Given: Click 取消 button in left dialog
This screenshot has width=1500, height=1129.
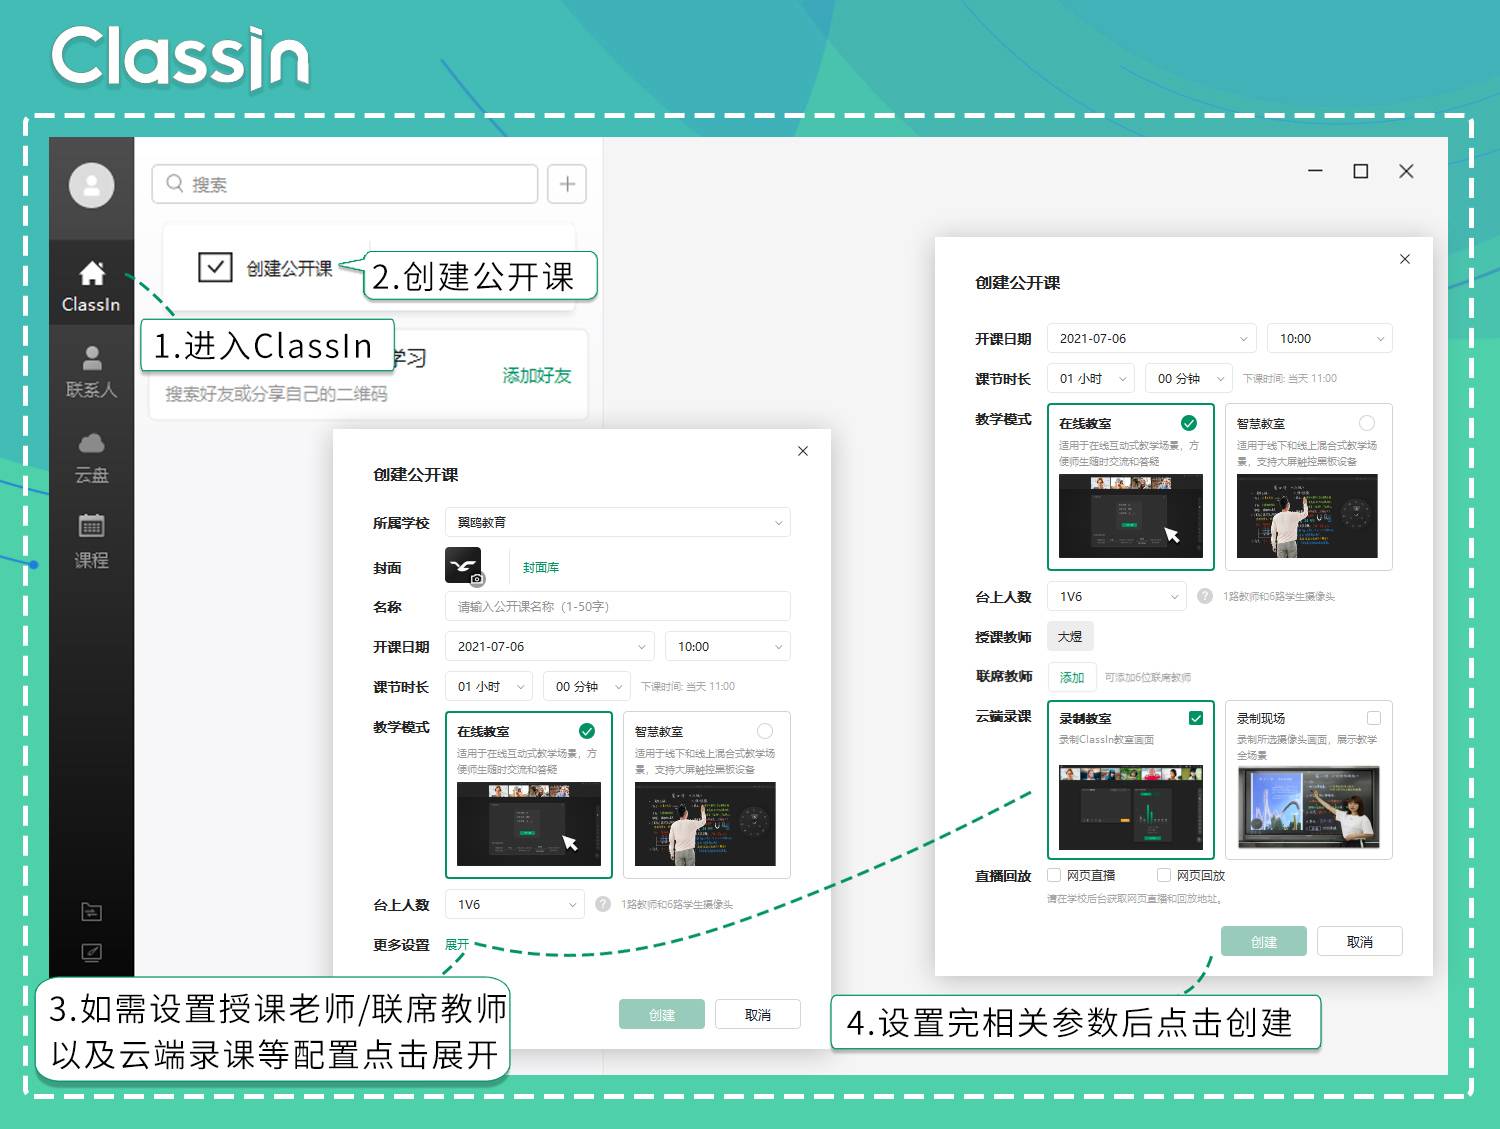Looking at the screenshot, I should 758,1014.
